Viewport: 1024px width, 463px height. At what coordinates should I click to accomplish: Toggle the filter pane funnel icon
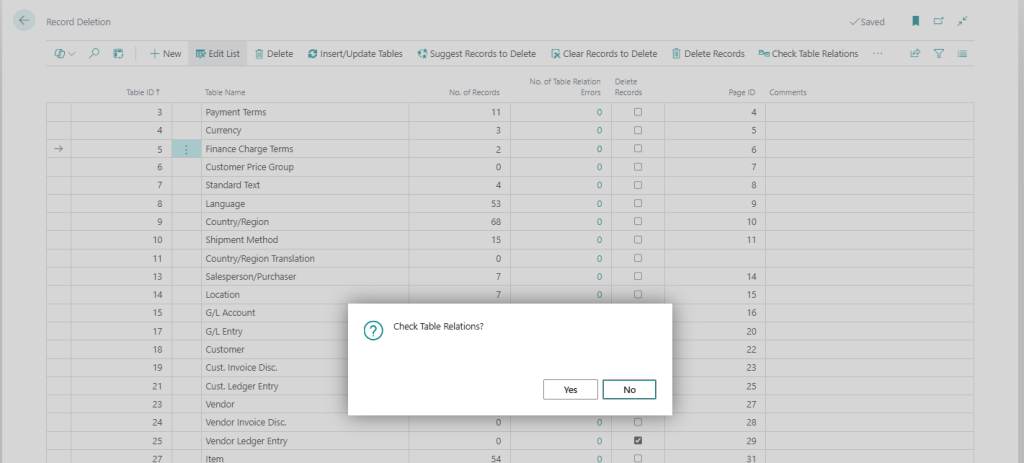(939, 54)
